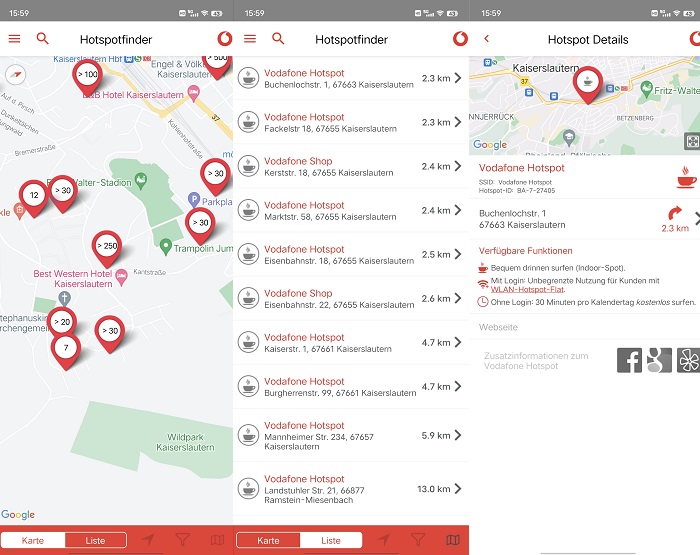The height and width of the screenshot is (555, 700).
Task: Follow the WLAN-Hotspot-Flat link
Action: 527,289
